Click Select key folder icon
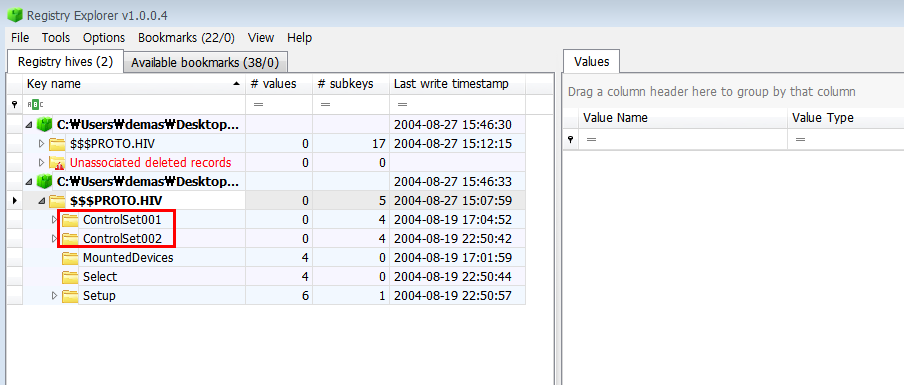Image resolution: width=904 pixels, height=385 pixels. 70,277
